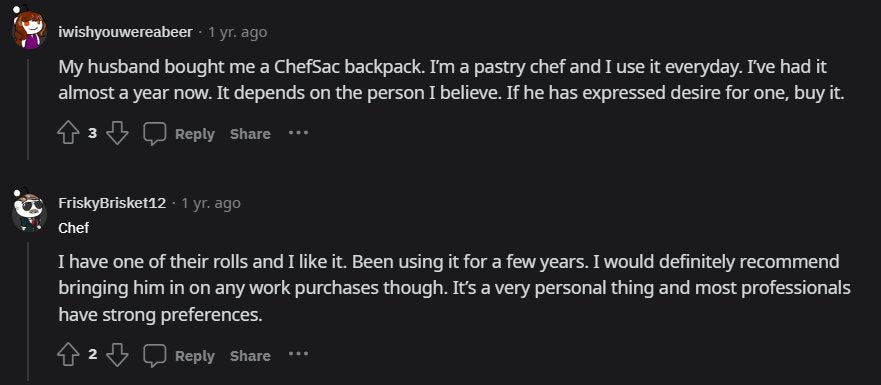The height and width of the screenshot is (385, 881).
Task: Collapse the iwishyouwereabeer comment thread line
Action: click(x=29, y=110)
